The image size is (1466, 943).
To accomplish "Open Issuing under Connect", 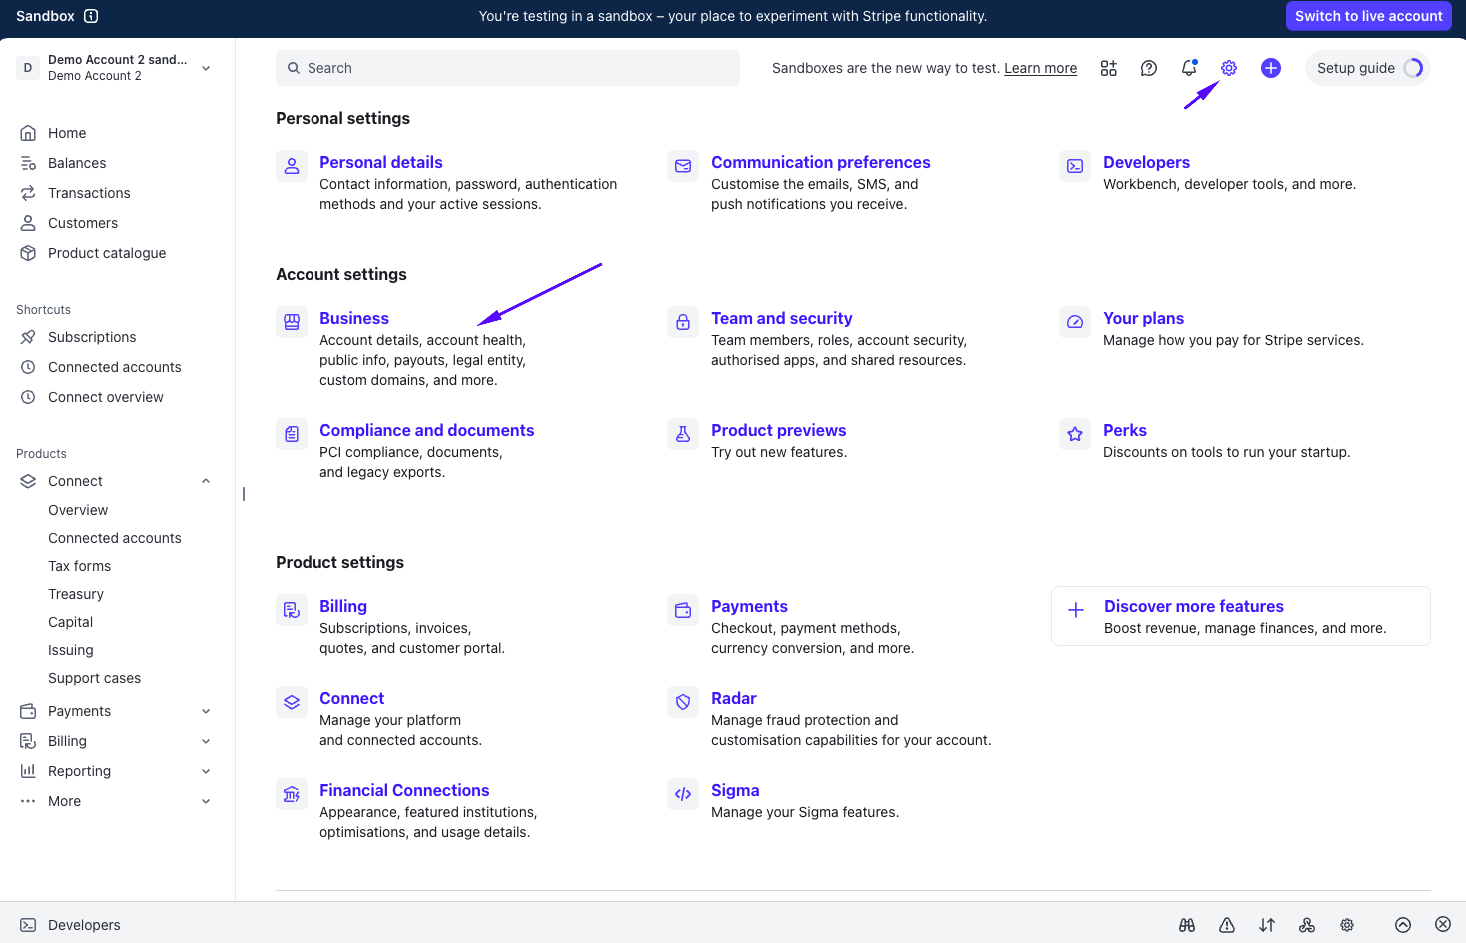I will click(x=71, y=650).
